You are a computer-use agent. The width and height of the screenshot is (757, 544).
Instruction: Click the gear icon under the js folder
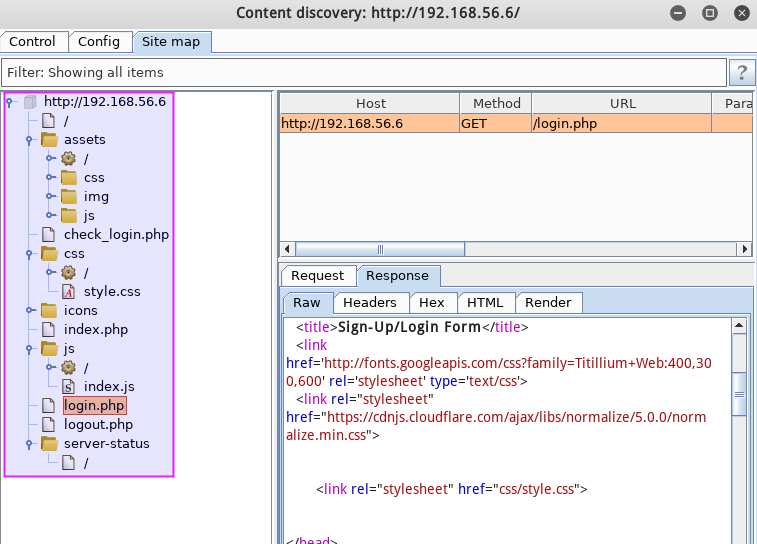click(68, 367)
